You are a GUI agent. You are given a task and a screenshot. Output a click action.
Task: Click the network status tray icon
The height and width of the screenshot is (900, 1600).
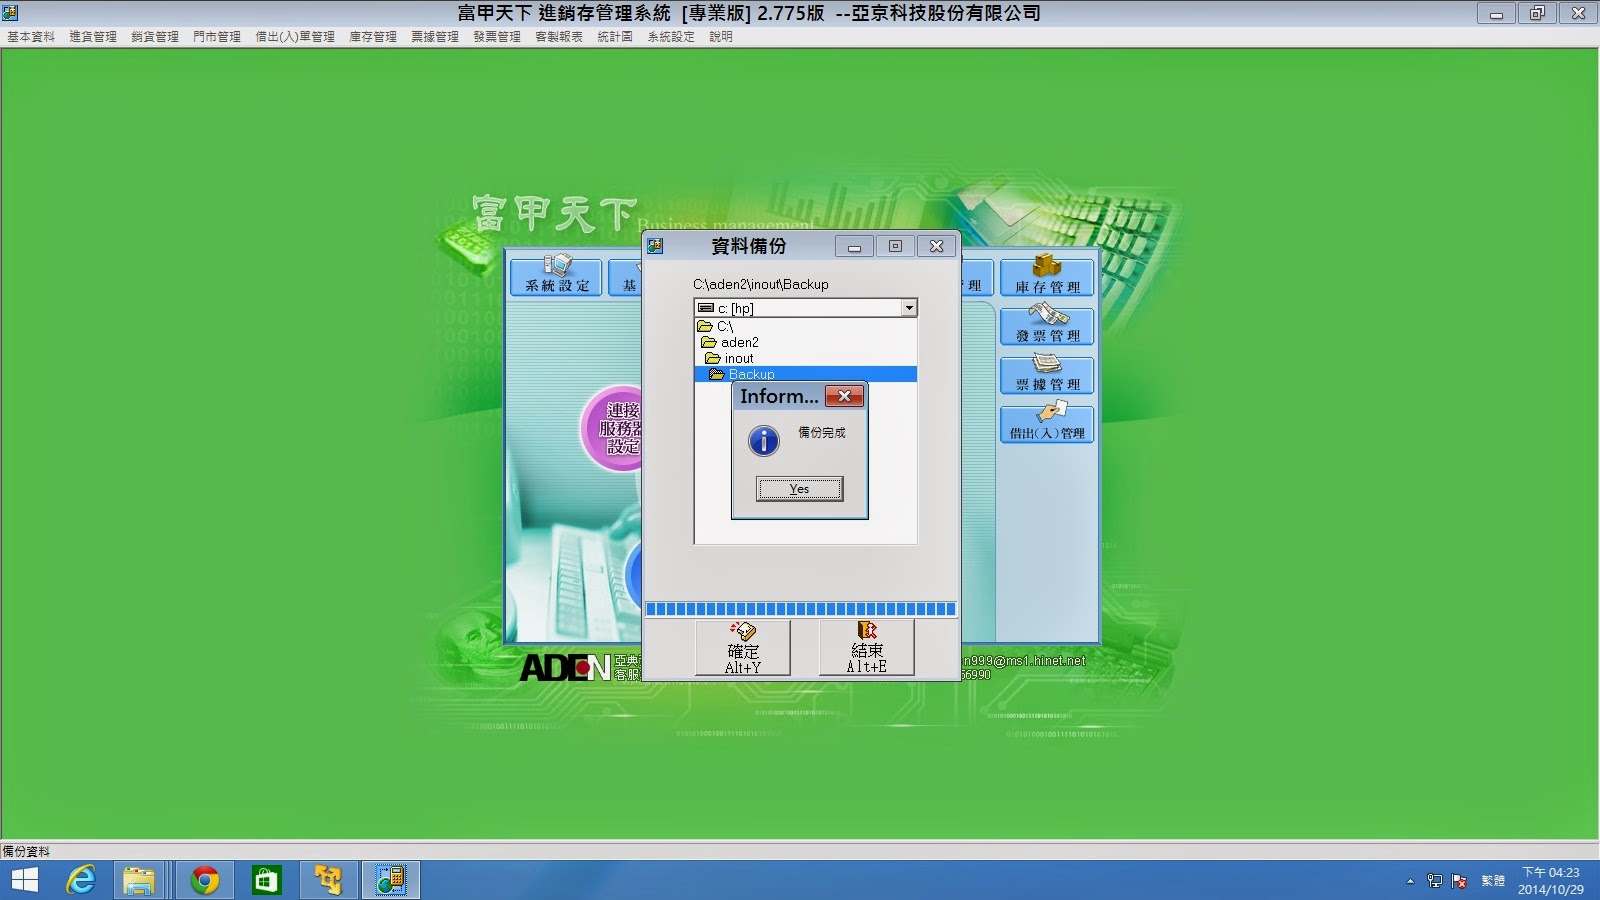[x=1435, y=881]
